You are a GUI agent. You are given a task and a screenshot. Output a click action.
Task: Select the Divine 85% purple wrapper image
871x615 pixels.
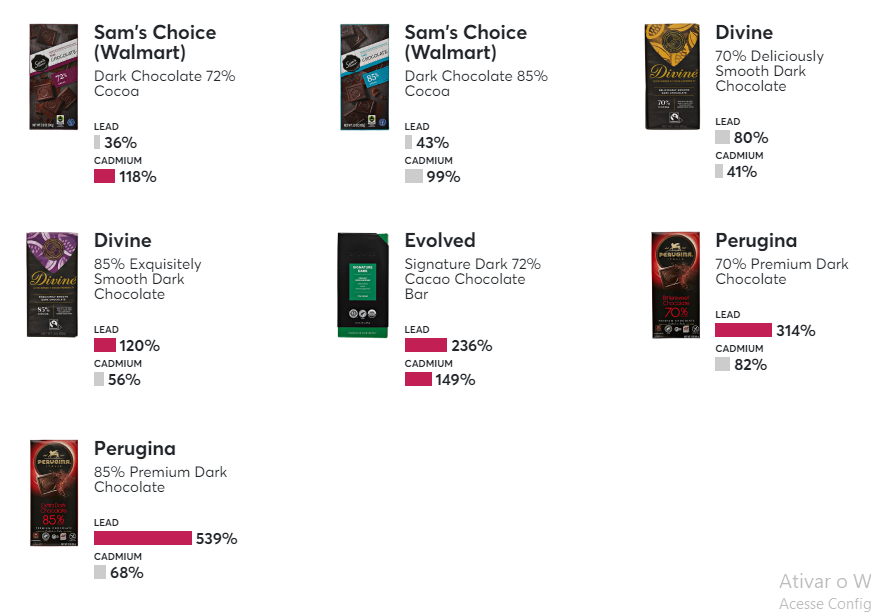coord(54,285)
